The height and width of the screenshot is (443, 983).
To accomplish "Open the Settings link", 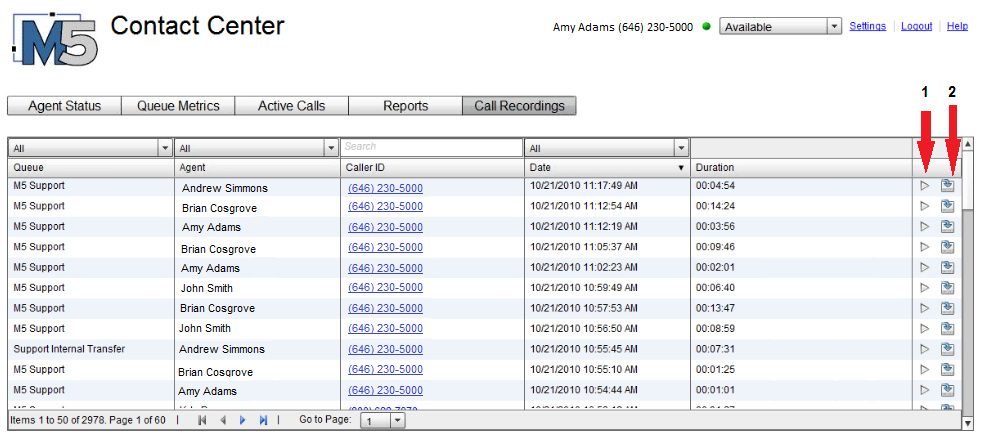I will click(868, 26).
